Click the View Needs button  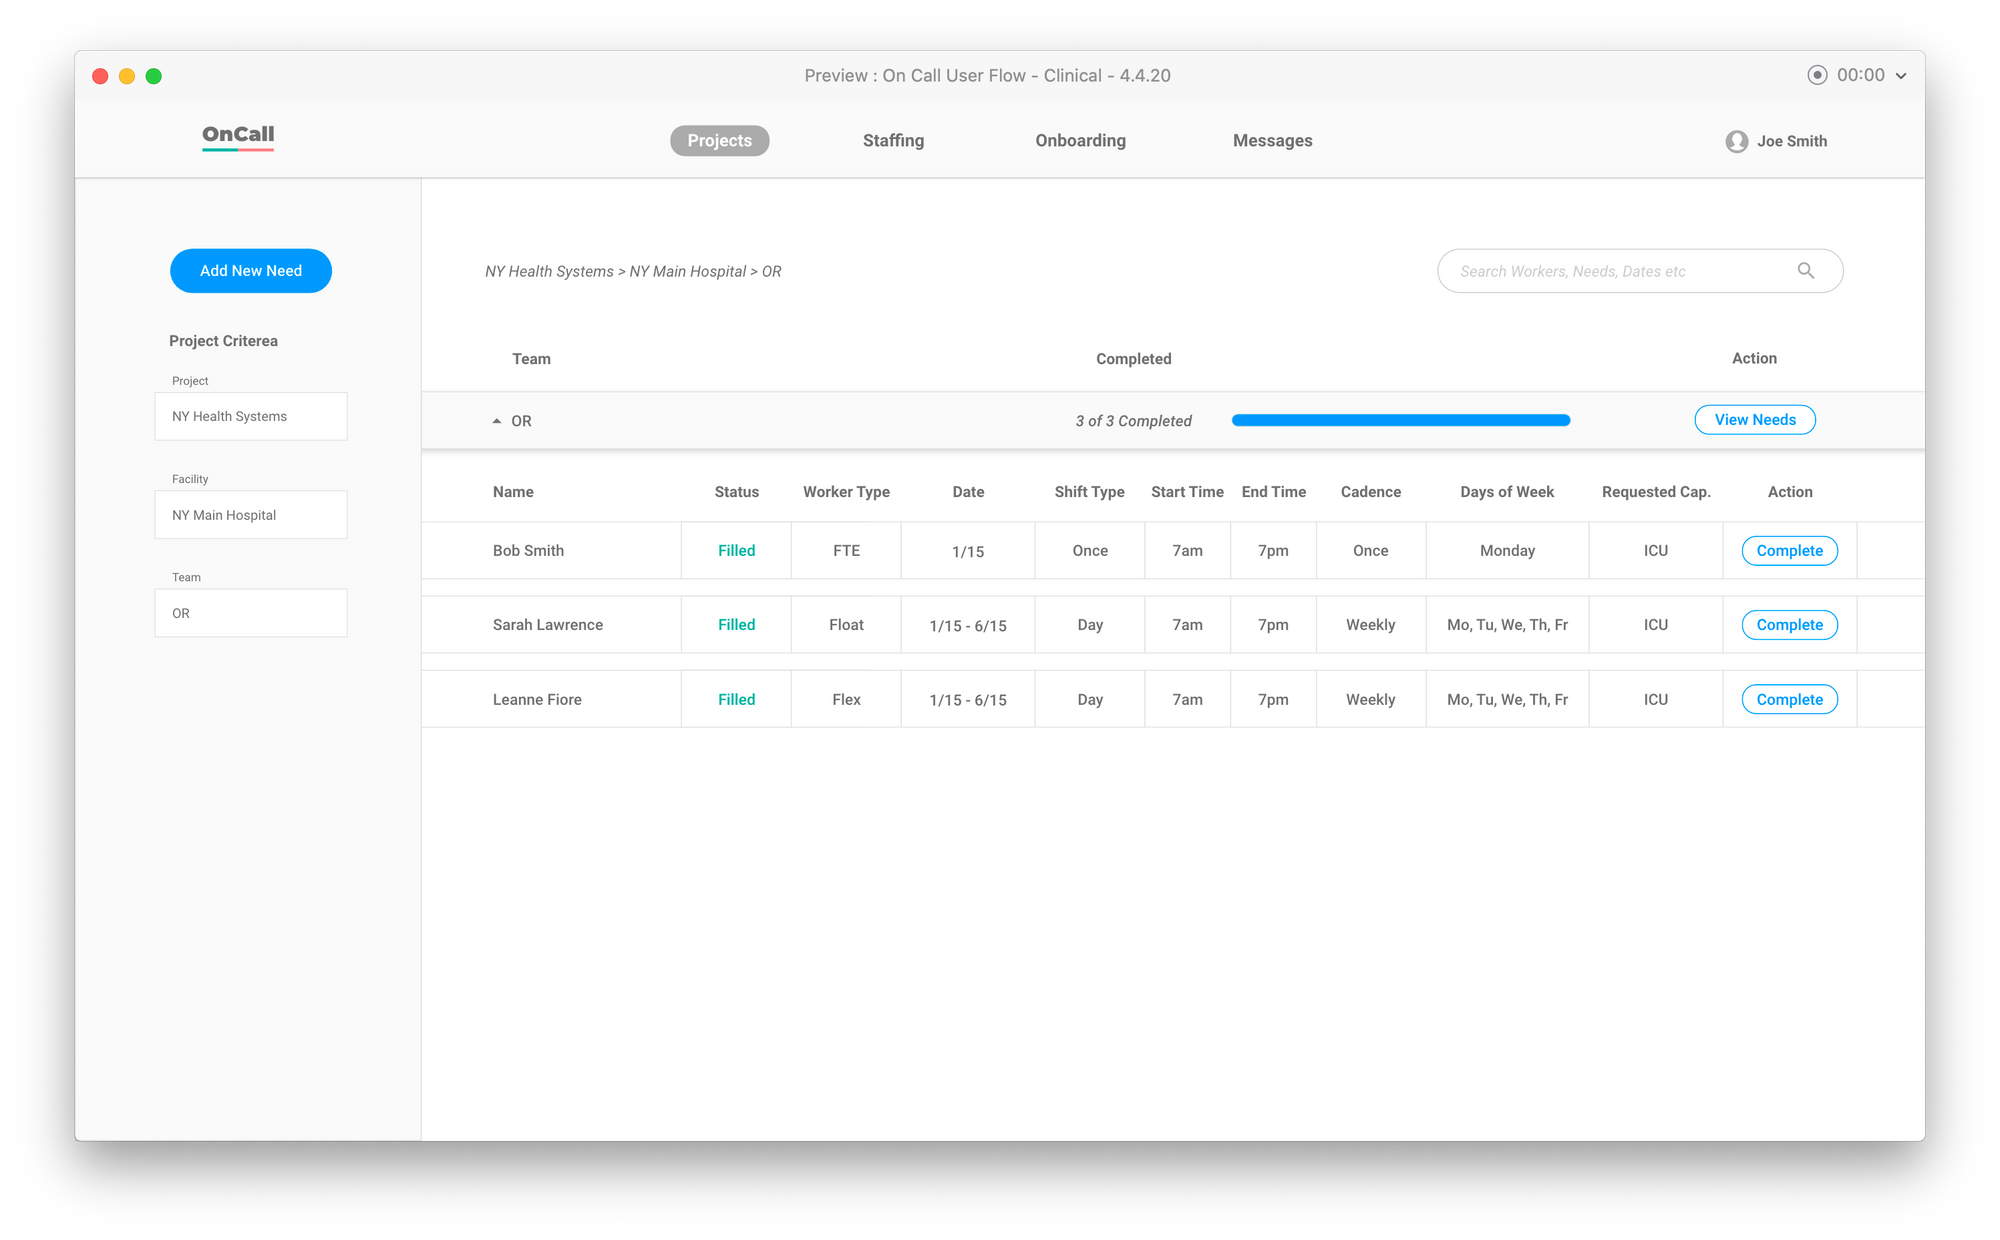[1755, 420]
